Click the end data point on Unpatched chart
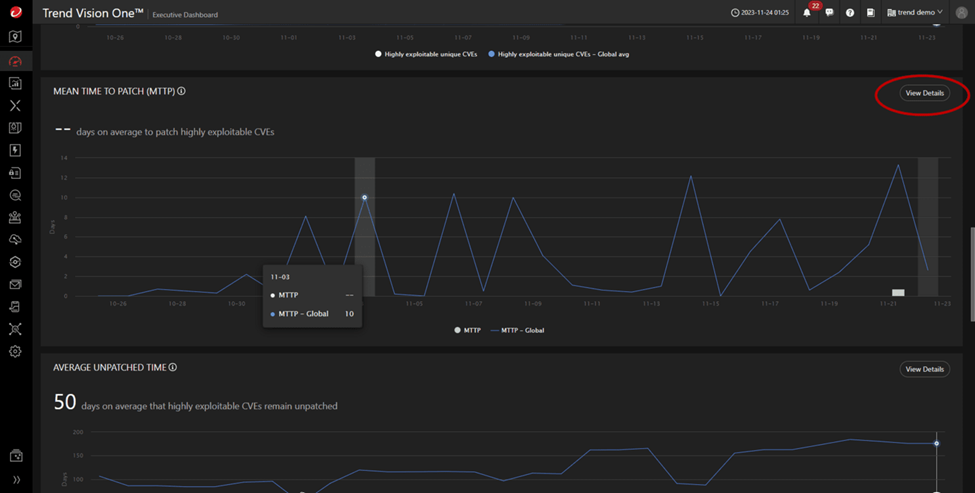The image size is (975, 493). [x=936, y=443]
